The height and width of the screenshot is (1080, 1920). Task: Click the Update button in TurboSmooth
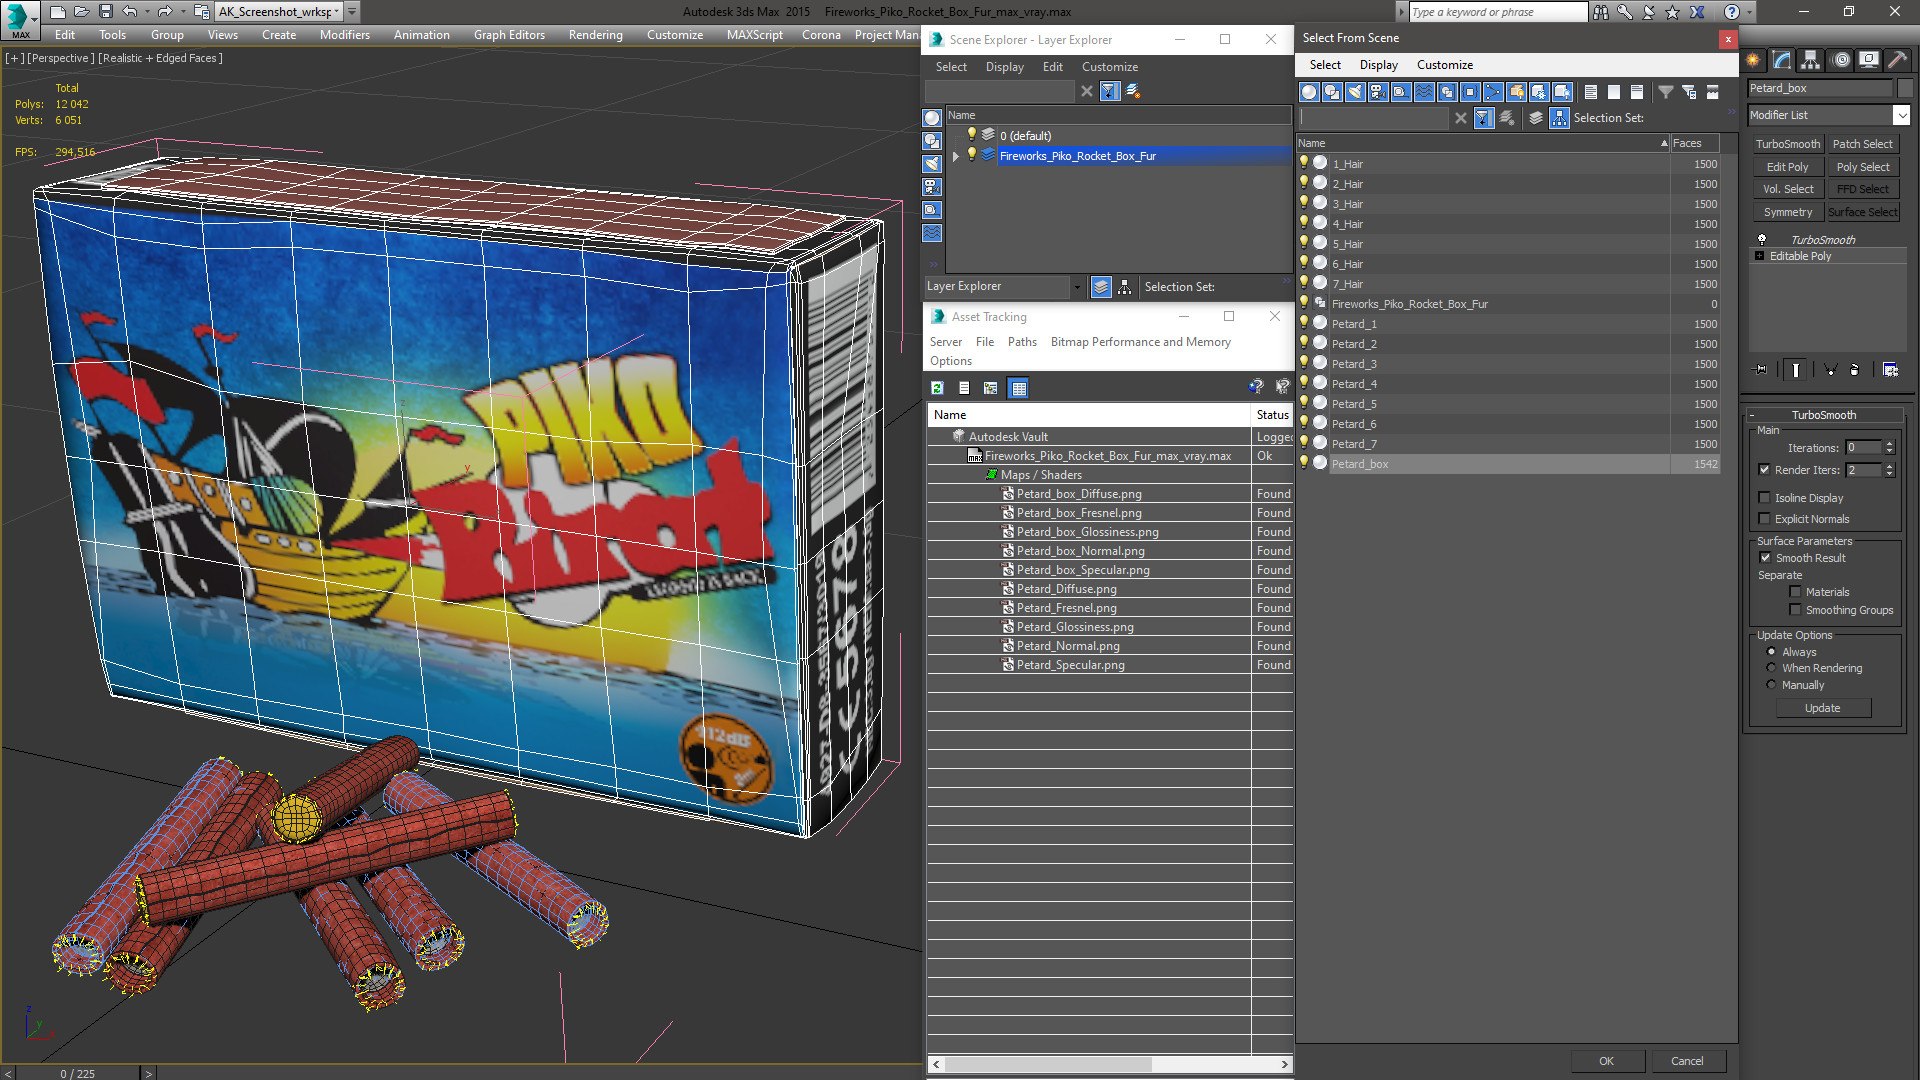1822,708
